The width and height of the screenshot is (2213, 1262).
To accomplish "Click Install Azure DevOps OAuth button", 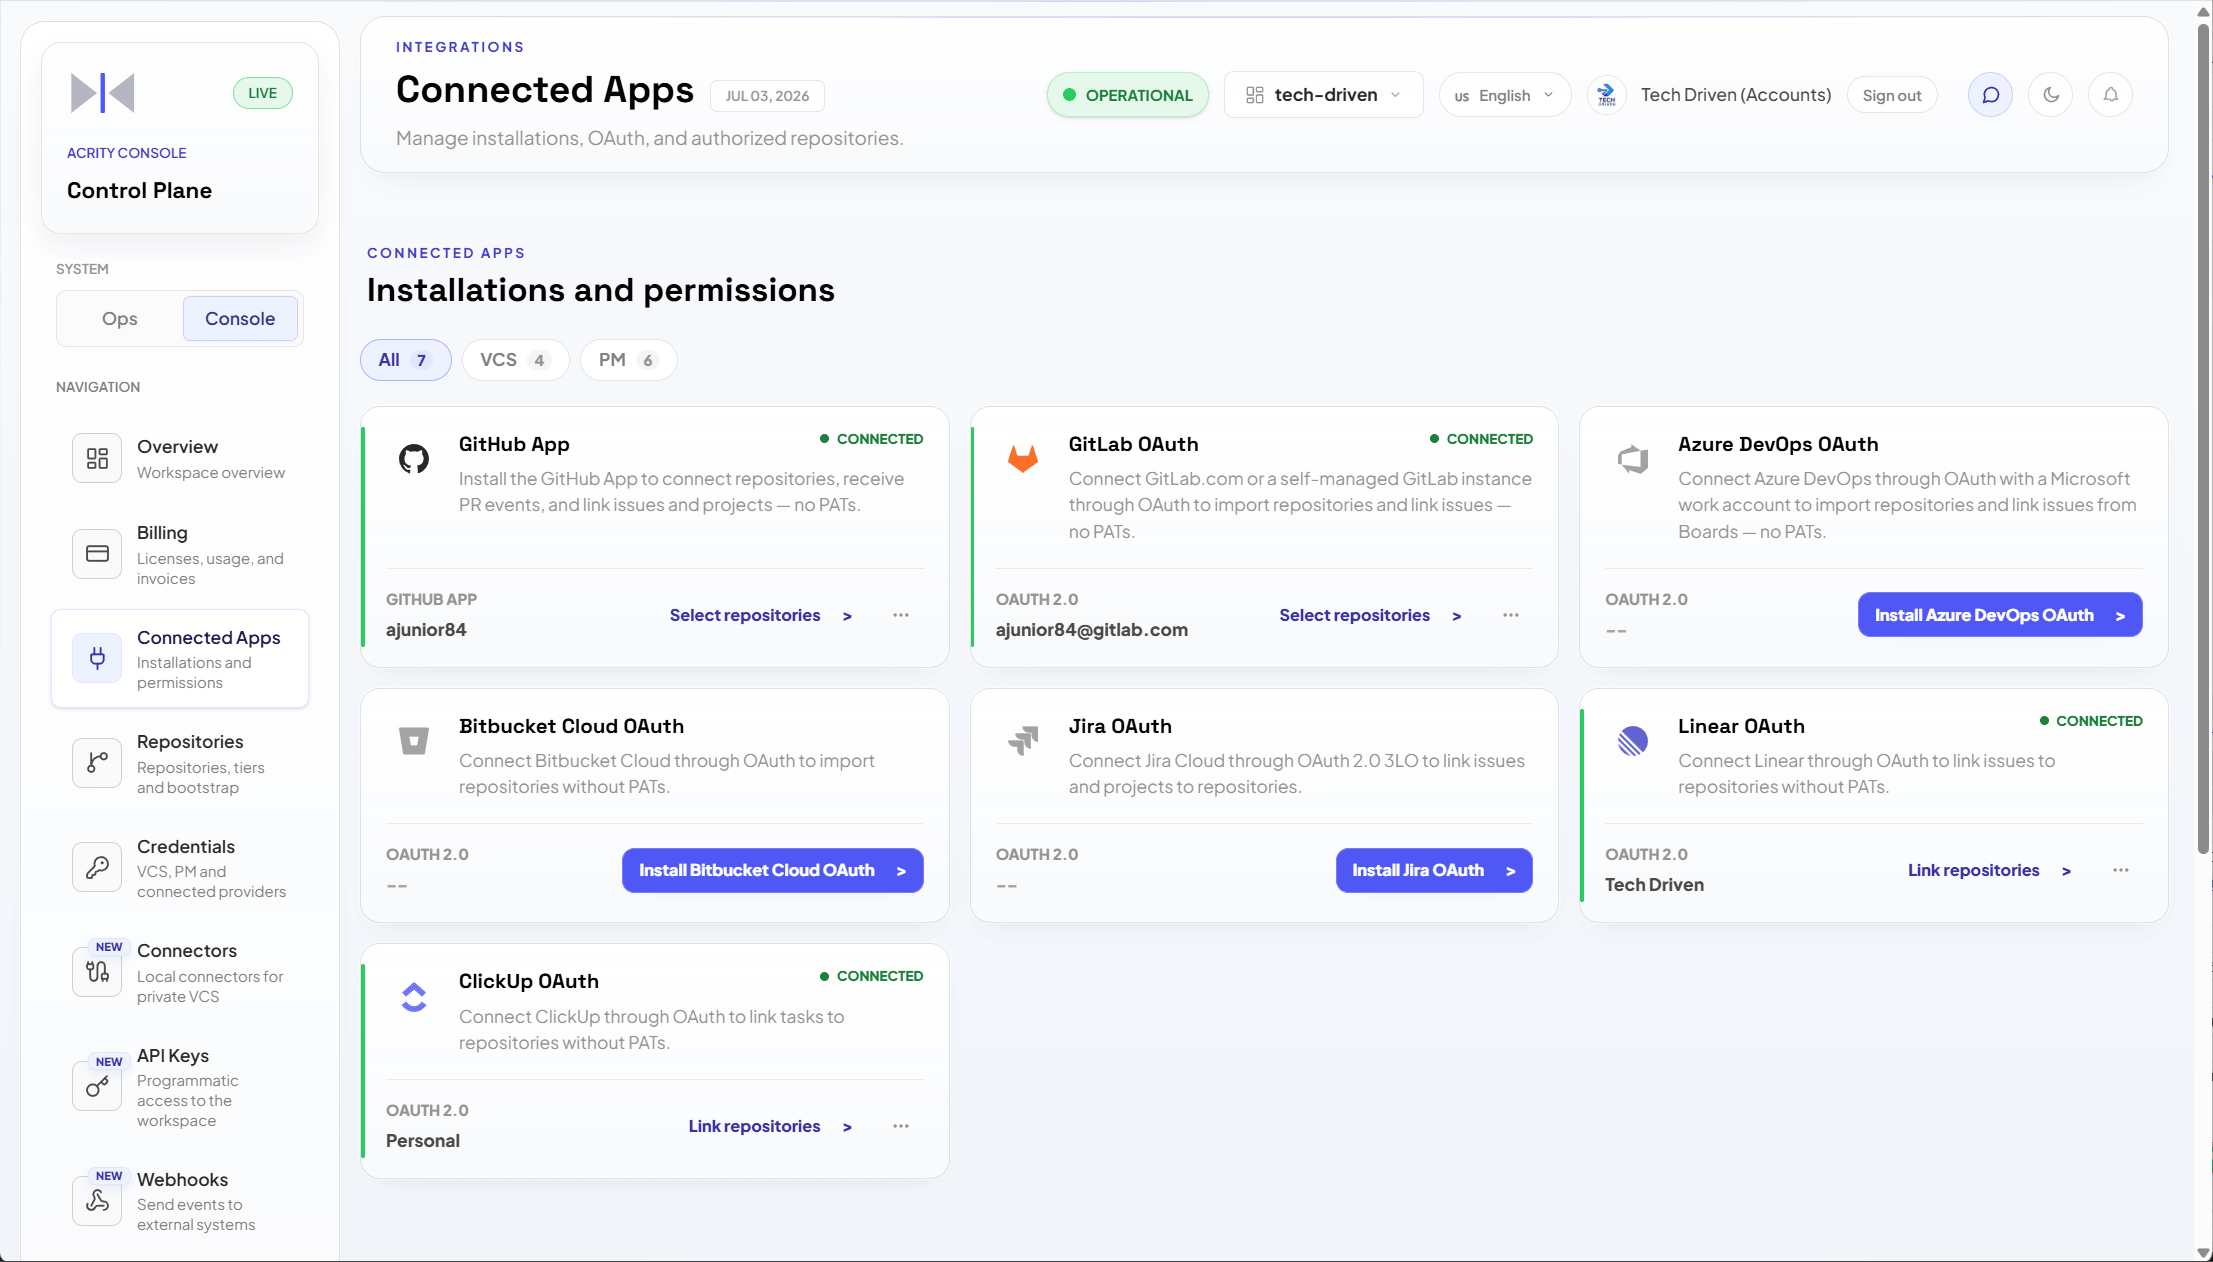I will pyautogui.click(x=2000, y=615).
